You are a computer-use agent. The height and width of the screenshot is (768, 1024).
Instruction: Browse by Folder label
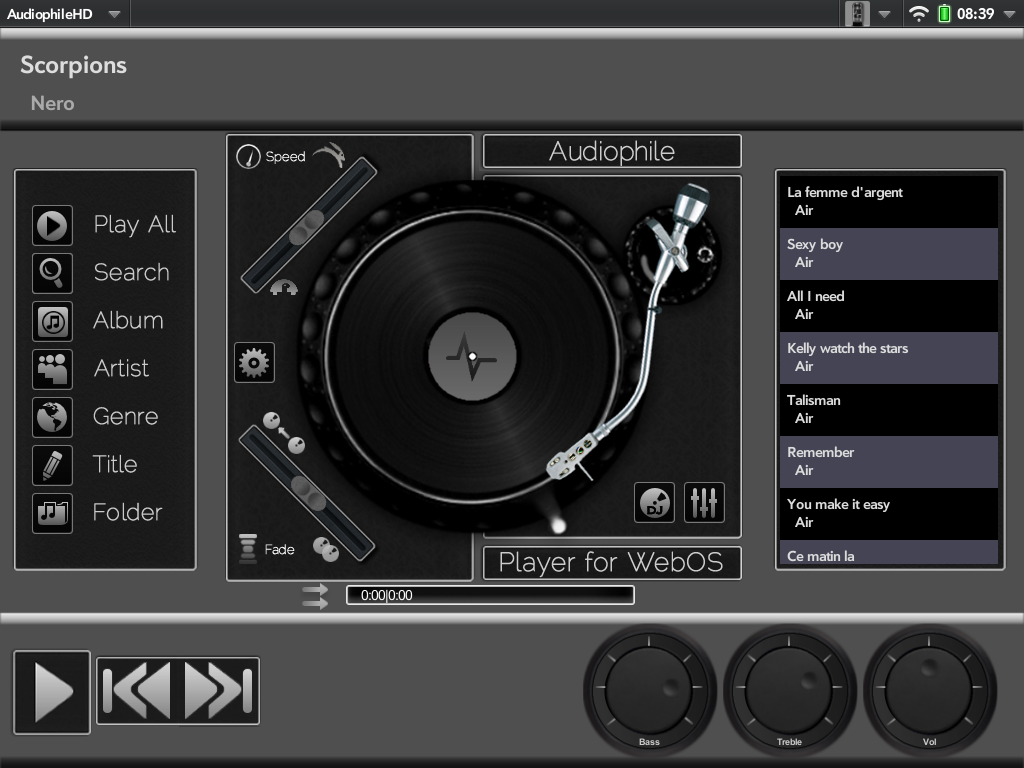point(127,513)
